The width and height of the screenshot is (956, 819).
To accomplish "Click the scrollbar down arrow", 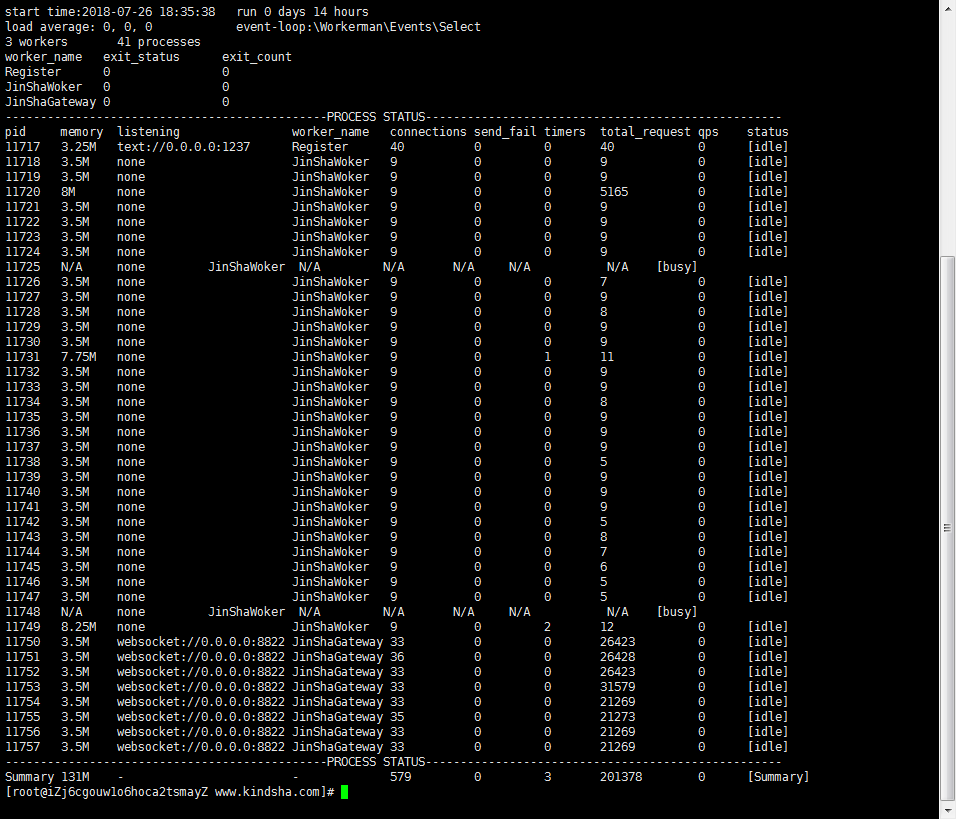I will (947, 811).
